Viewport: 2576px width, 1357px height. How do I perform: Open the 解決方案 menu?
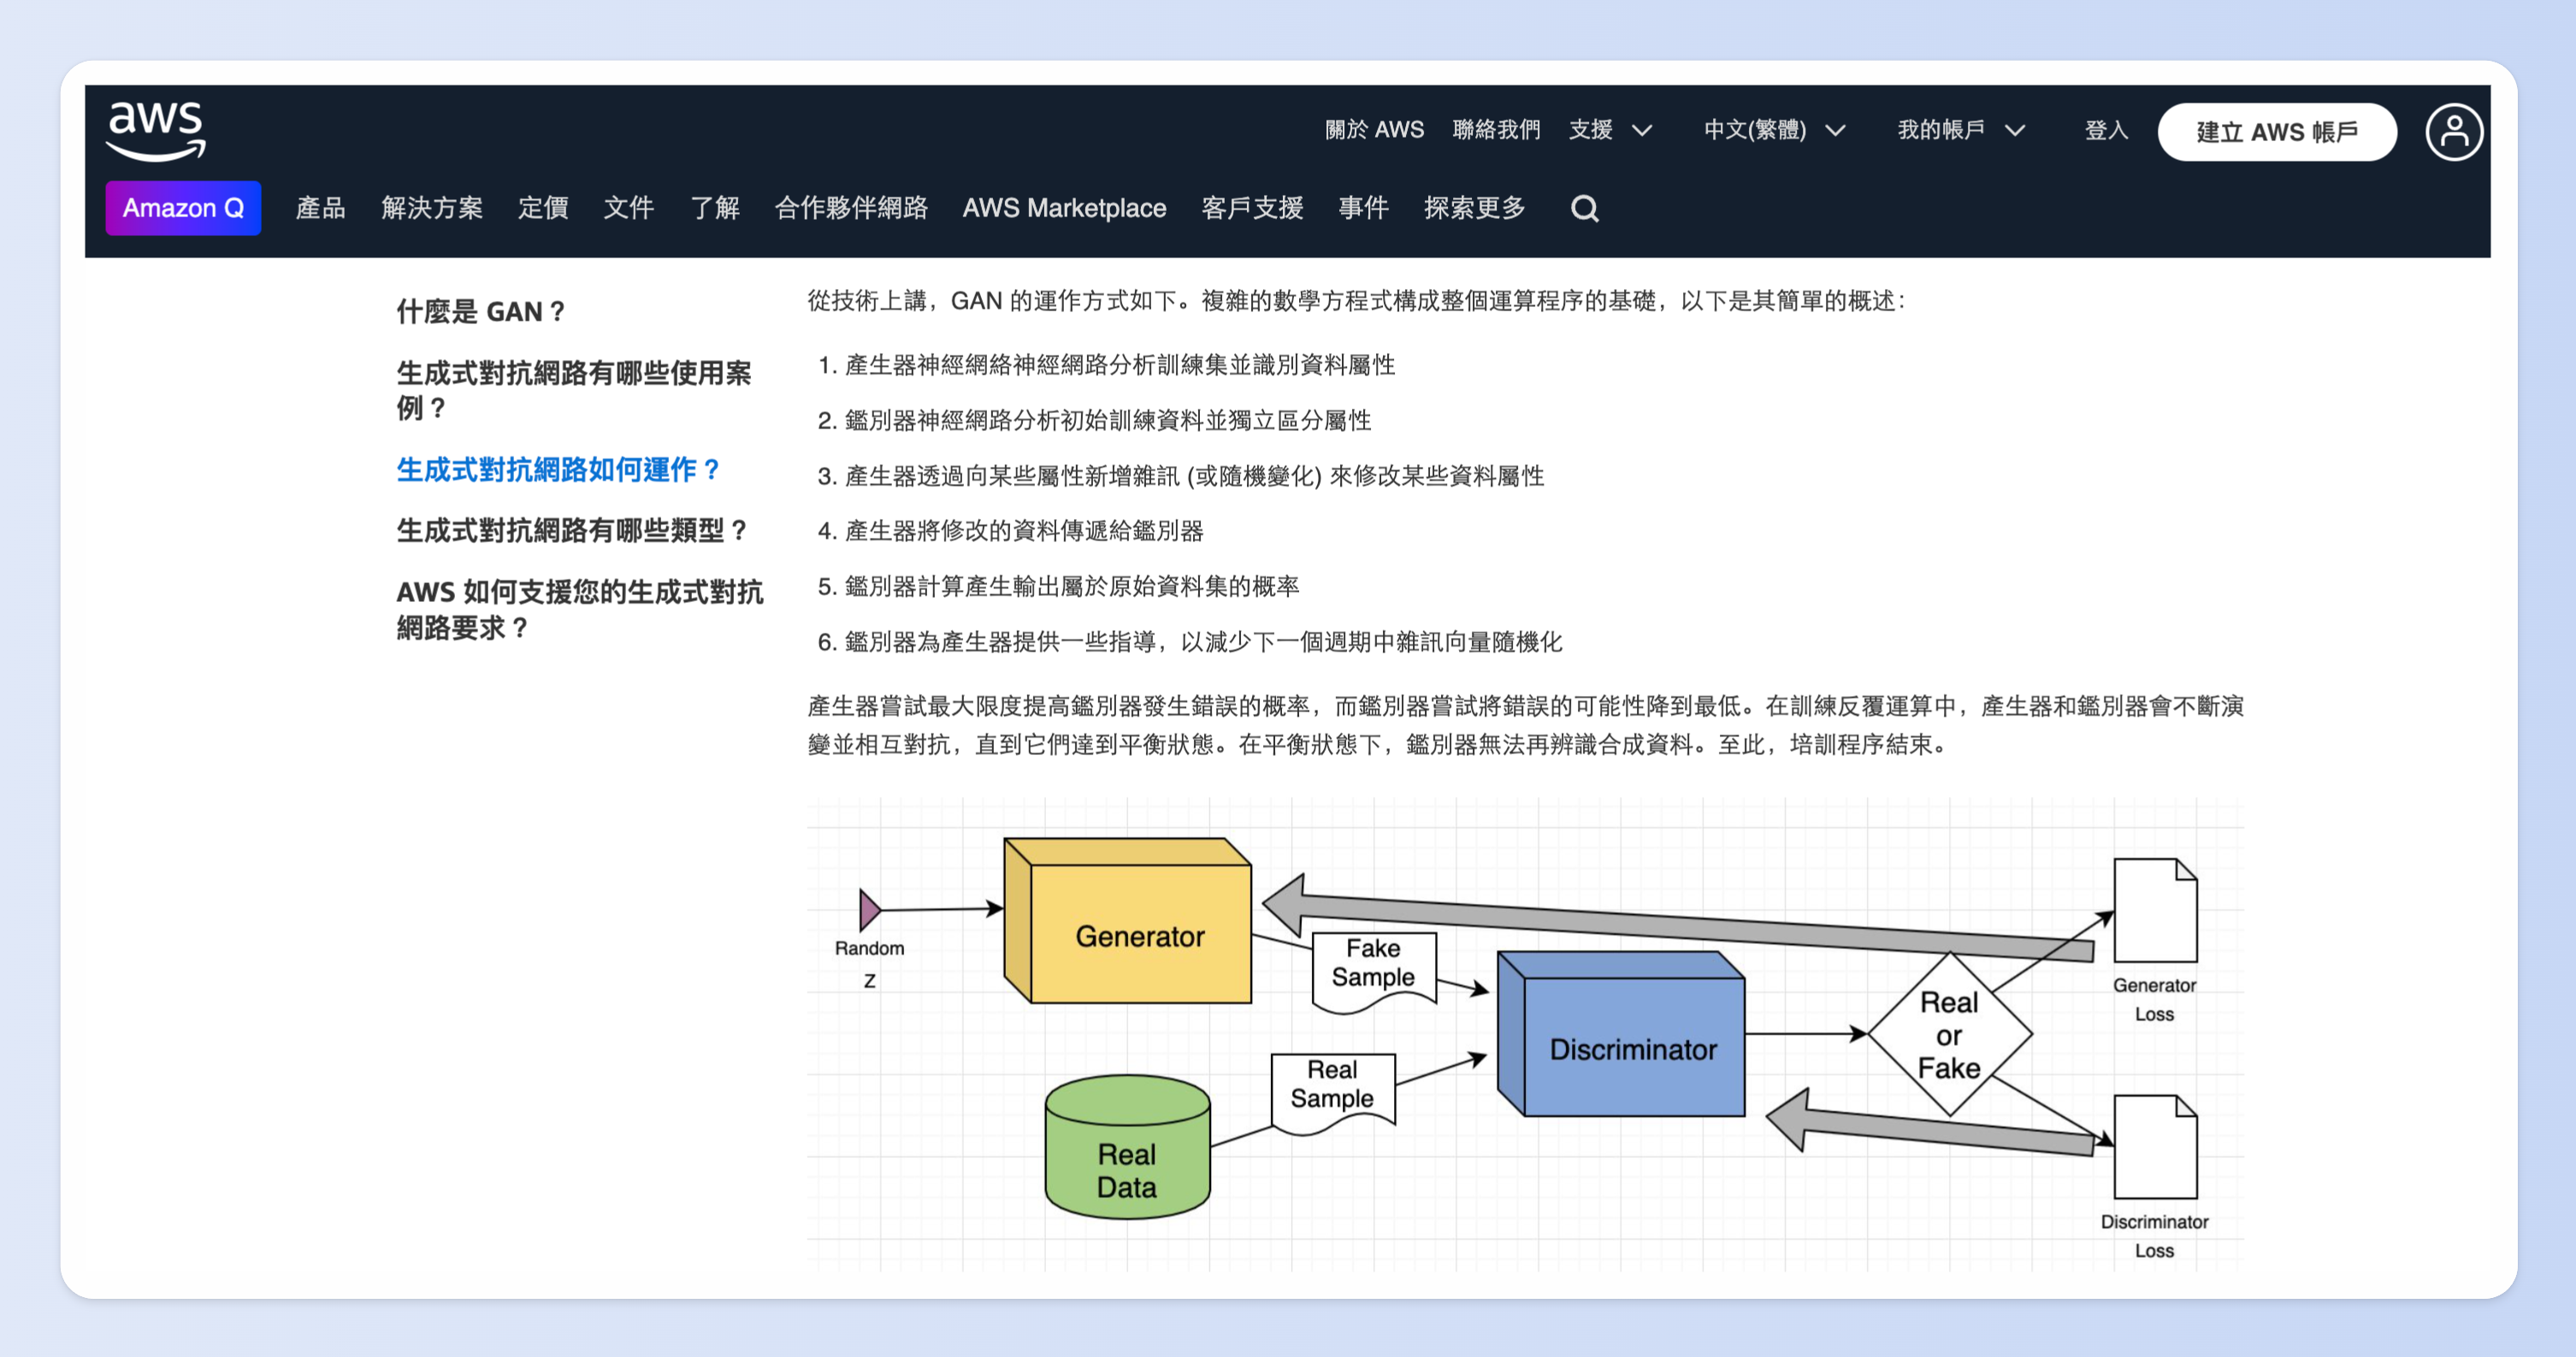coord(431,208)
